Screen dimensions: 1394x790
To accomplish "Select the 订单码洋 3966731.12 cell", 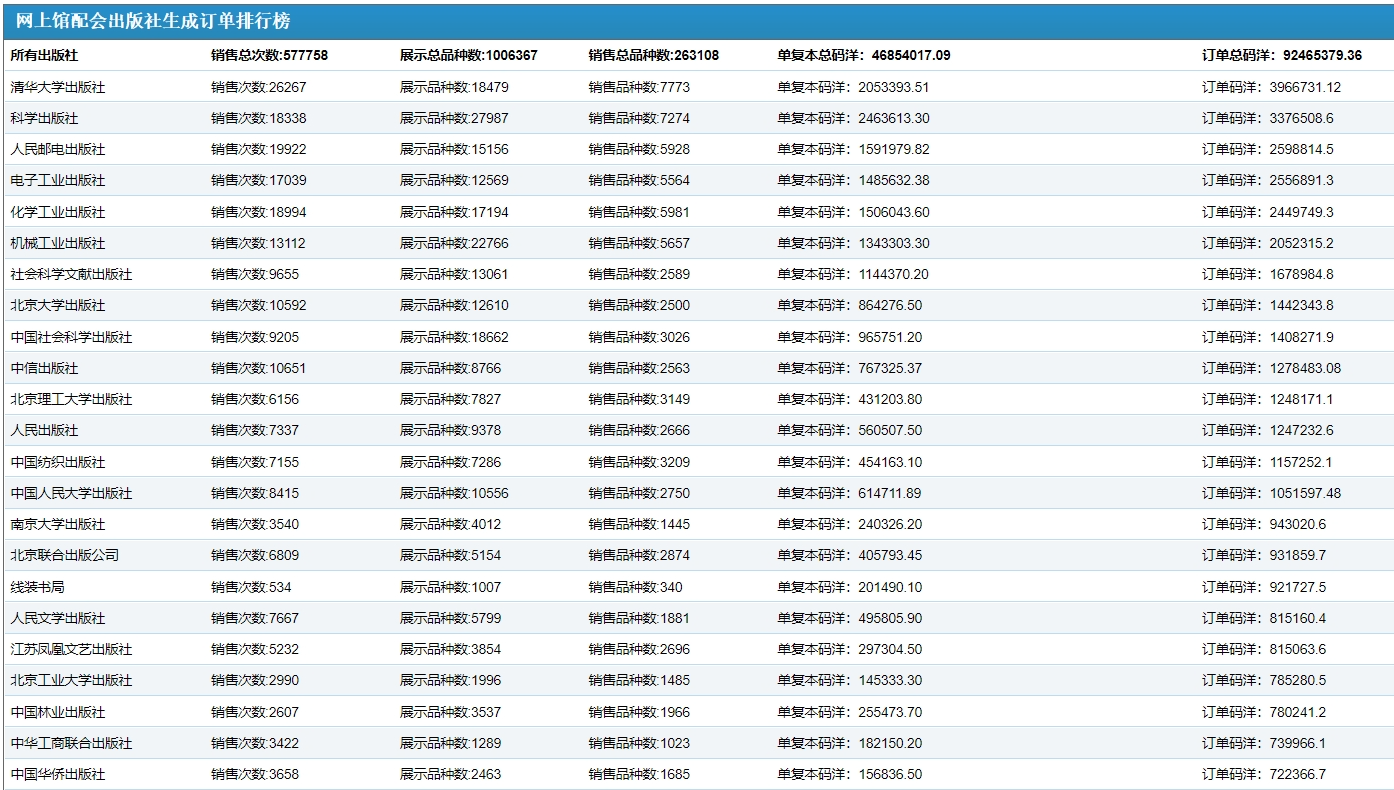I will [x=1271, y=87].
